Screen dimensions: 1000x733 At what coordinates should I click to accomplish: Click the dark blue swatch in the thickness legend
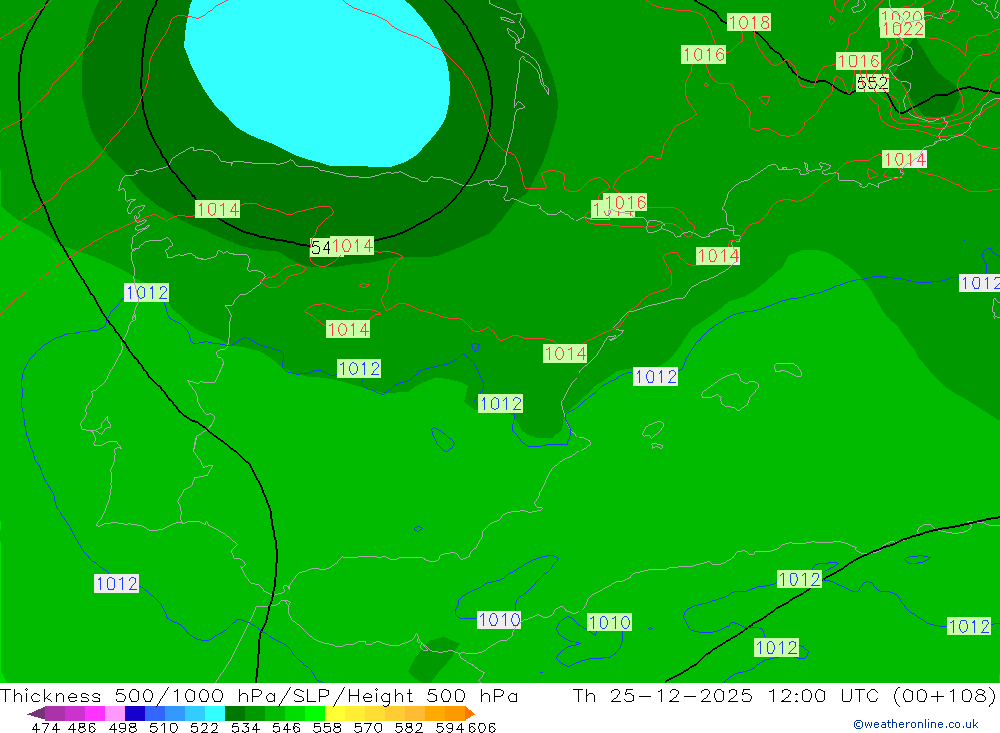coord(135,713)
